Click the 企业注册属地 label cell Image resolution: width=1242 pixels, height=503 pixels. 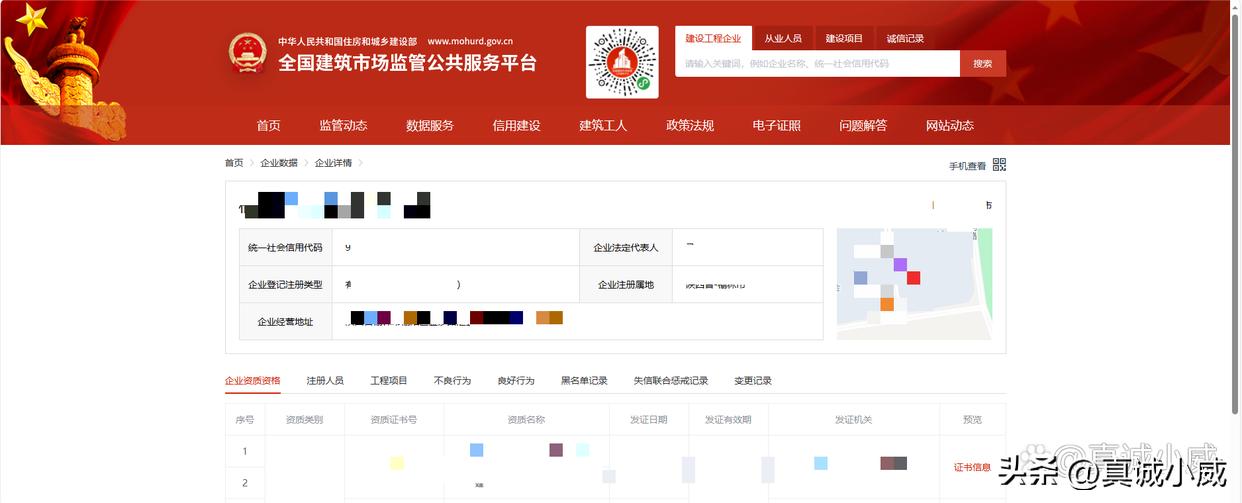[x=626, y=285]
